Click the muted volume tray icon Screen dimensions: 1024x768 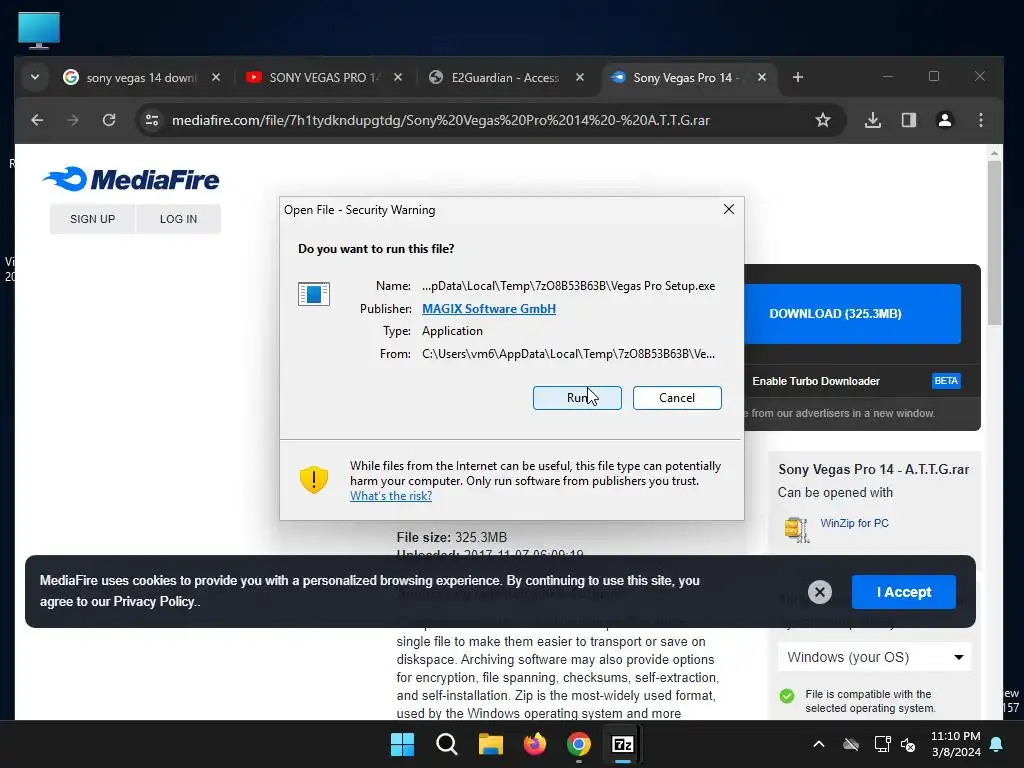click(x=908, y=744)
